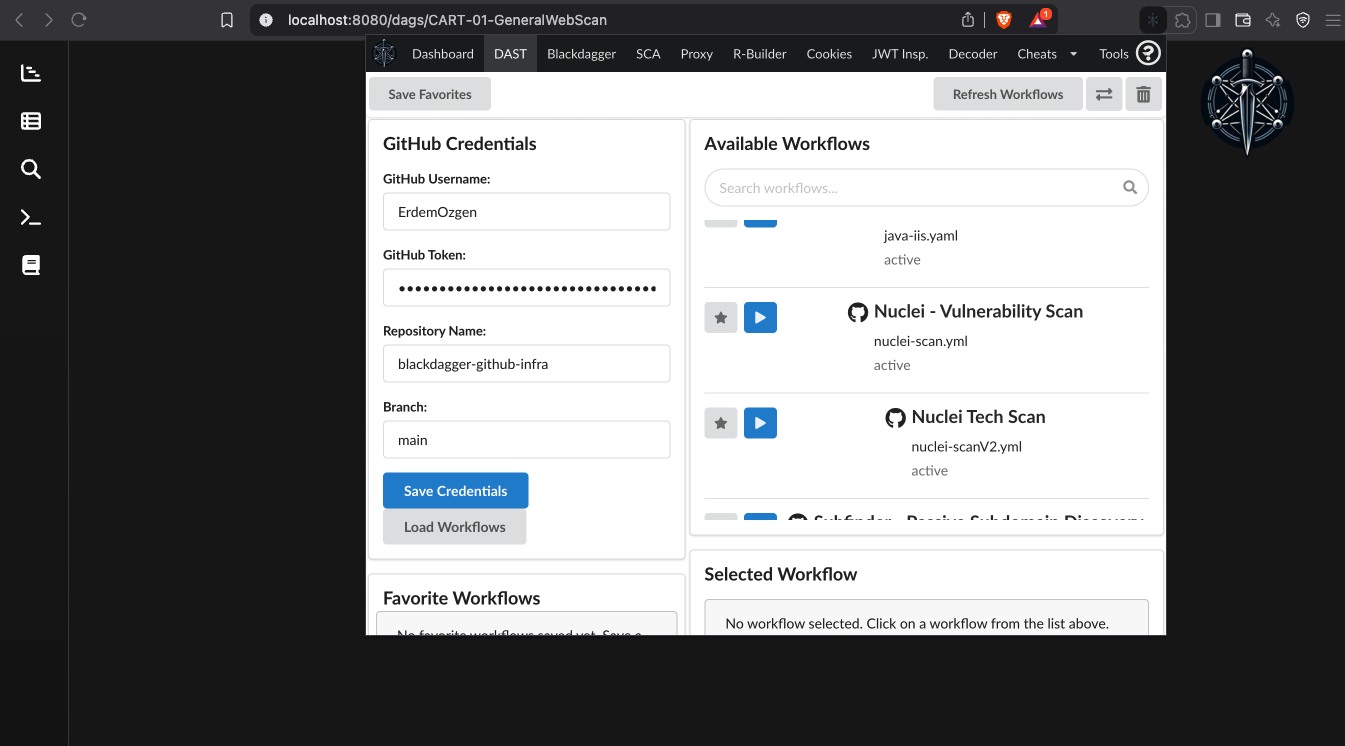Click the GitHub Credentials heading
1345x746 pixels.
tap(460, 144)
